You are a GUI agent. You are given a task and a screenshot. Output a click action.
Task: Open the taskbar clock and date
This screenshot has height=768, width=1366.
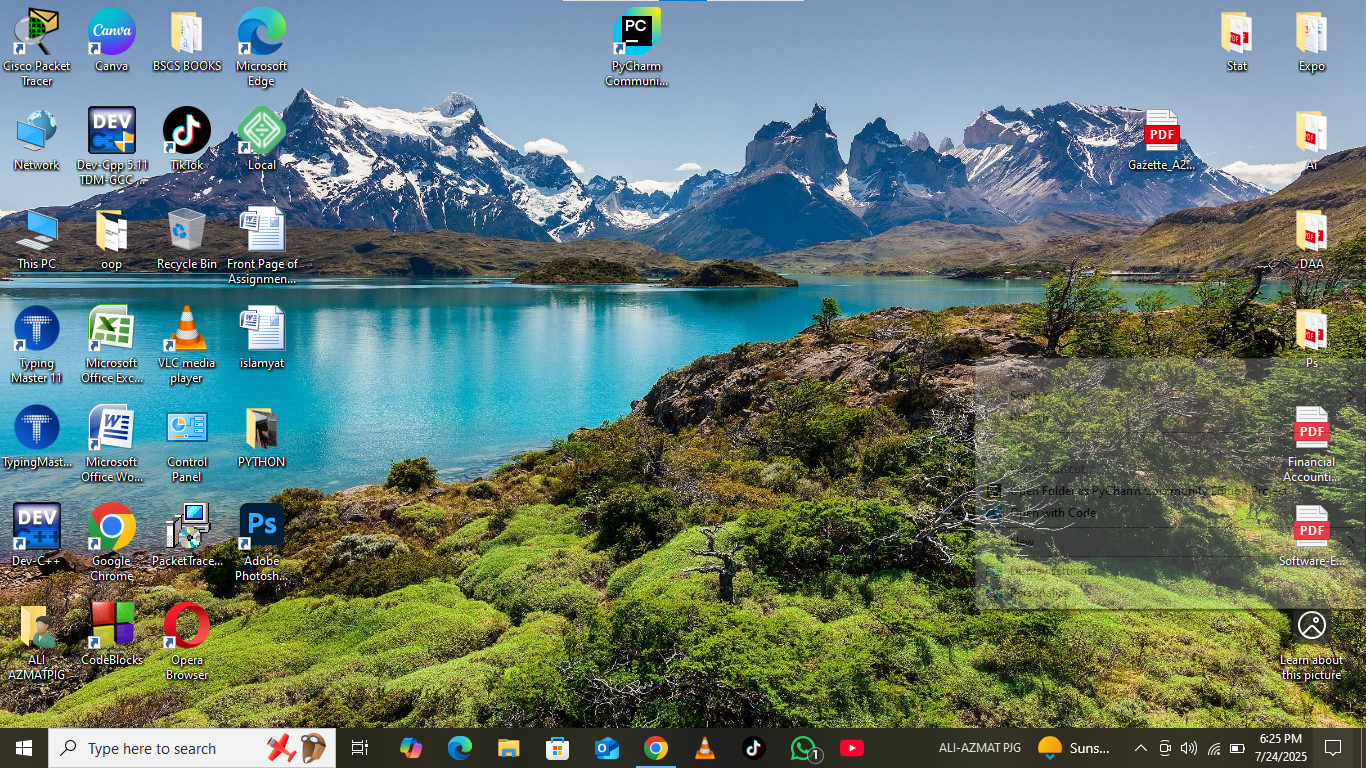coord(1280,748)
